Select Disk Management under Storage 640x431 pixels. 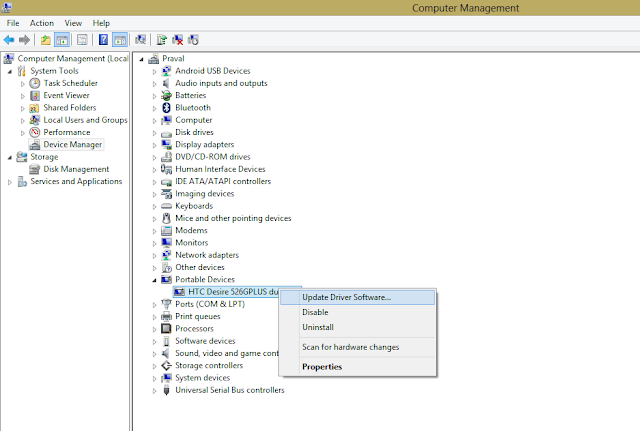pyautogui.click(x=76, y=169)
